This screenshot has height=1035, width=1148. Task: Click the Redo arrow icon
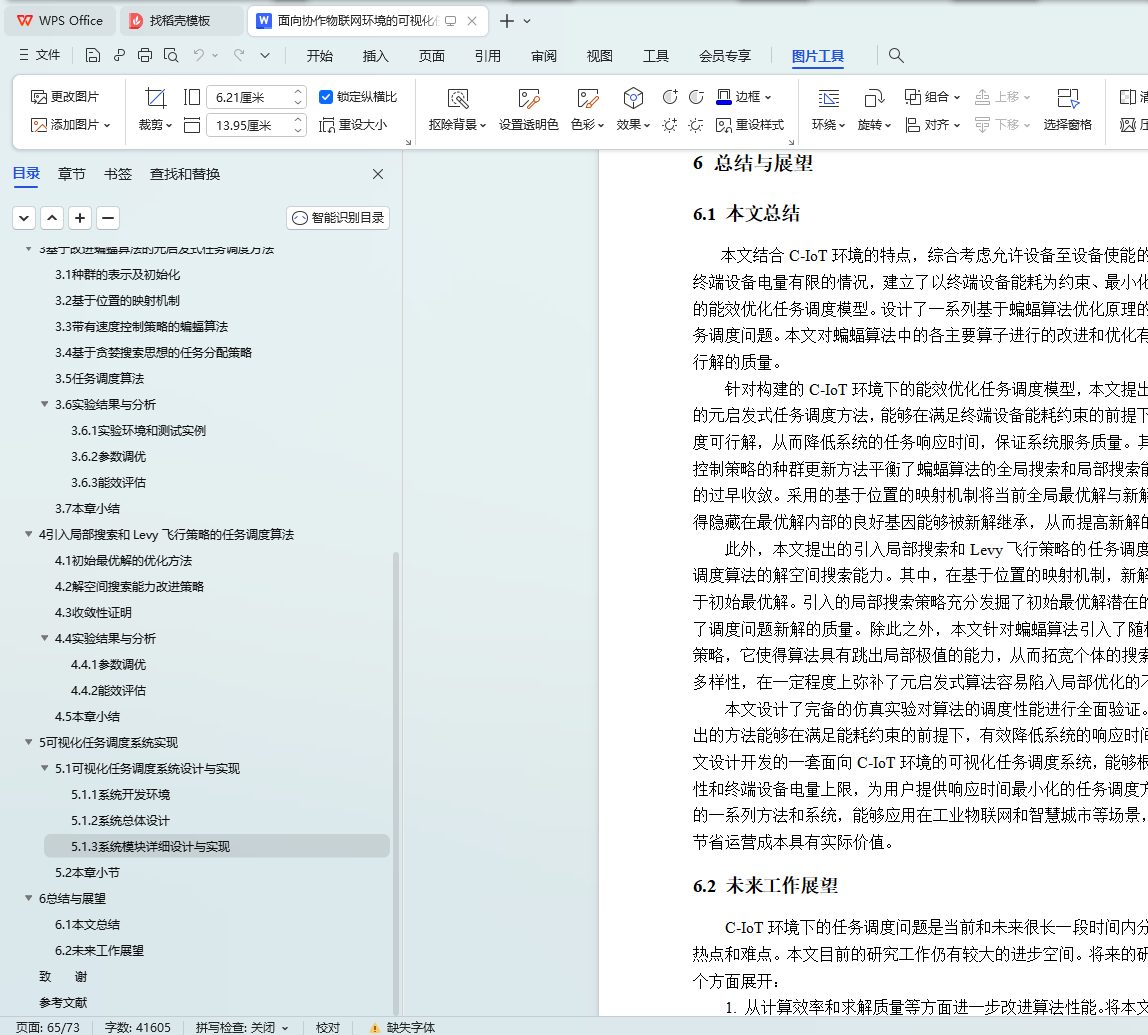pyautogui.click(x=239, y=56)
